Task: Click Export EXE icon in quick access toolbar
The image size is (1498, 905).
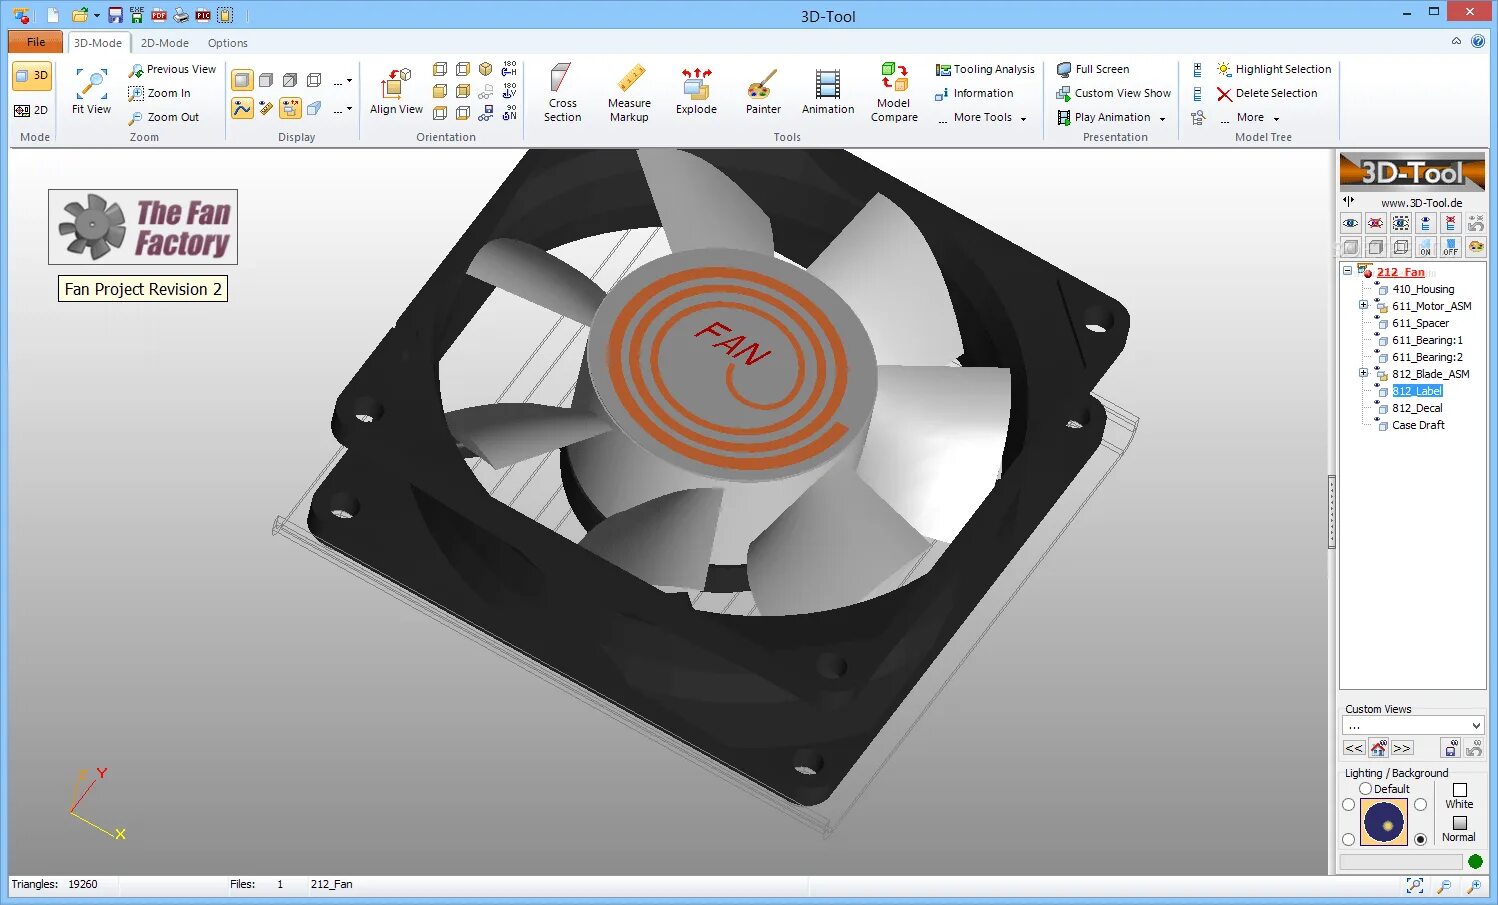Action: [137, 15]
